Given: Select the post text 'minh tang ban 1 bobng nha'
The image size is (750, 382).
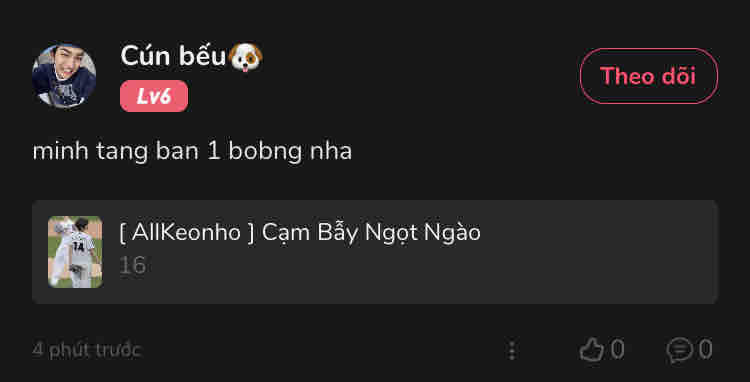Looking at the screenshot, I should tap(192, 152).
